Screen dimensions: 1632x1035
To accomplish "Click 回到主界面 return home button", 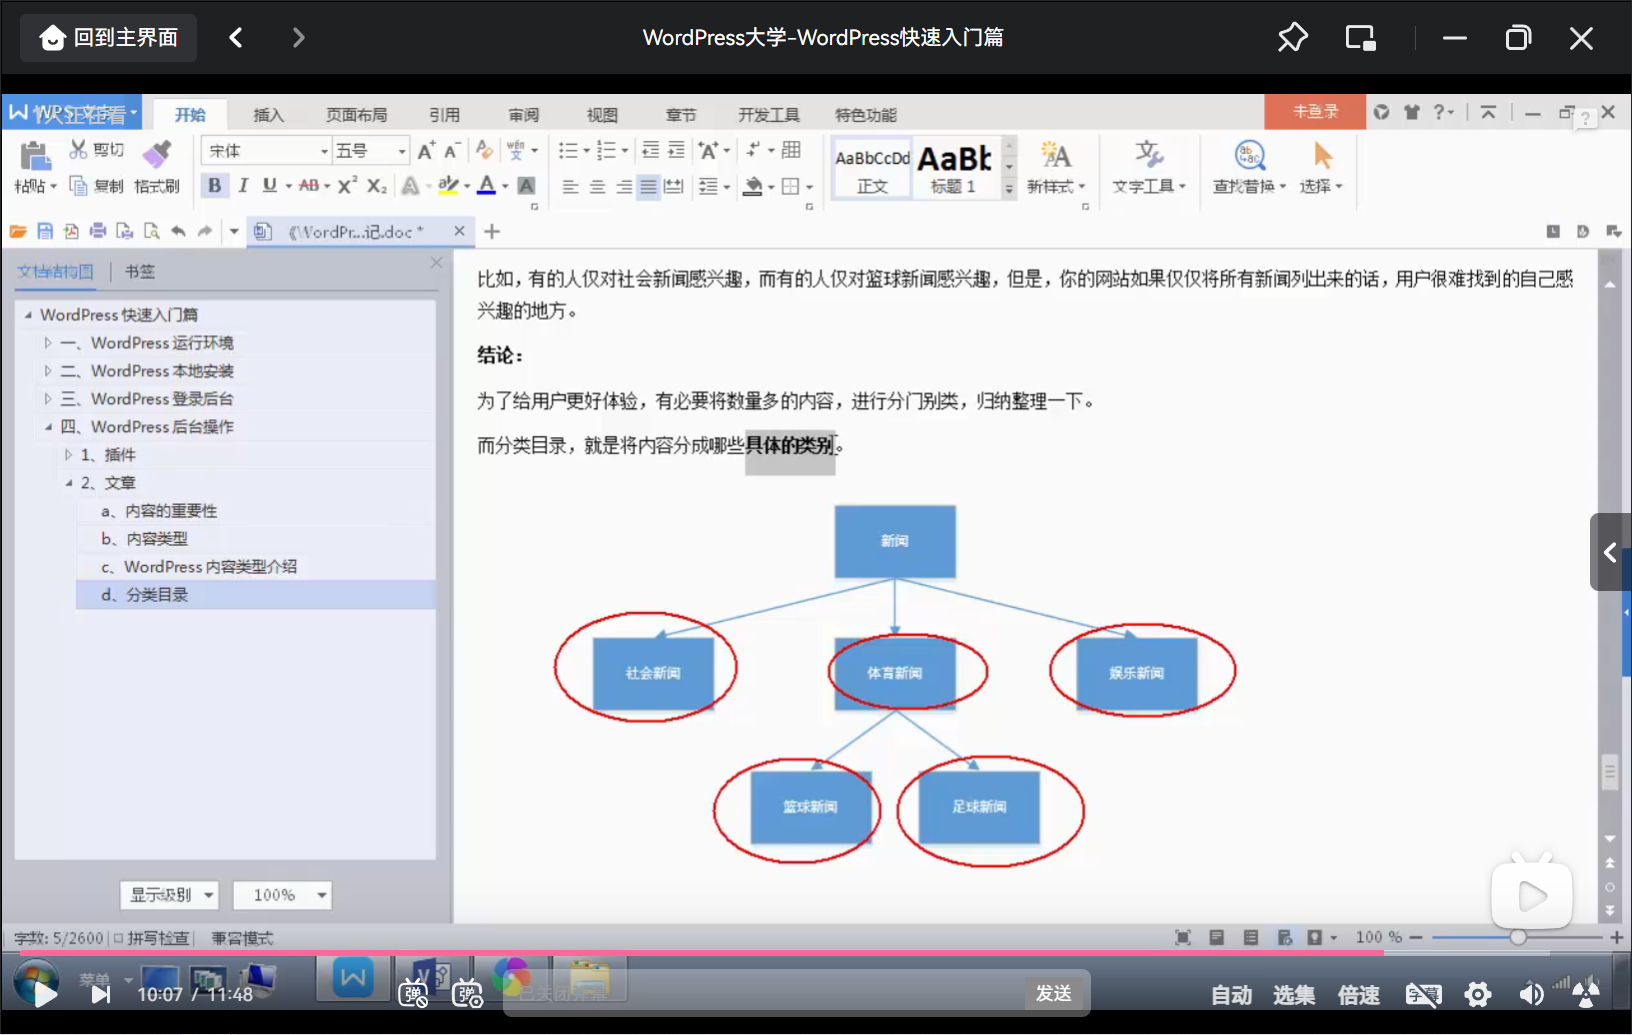I will pyautogui.click(x=108, y=38).
